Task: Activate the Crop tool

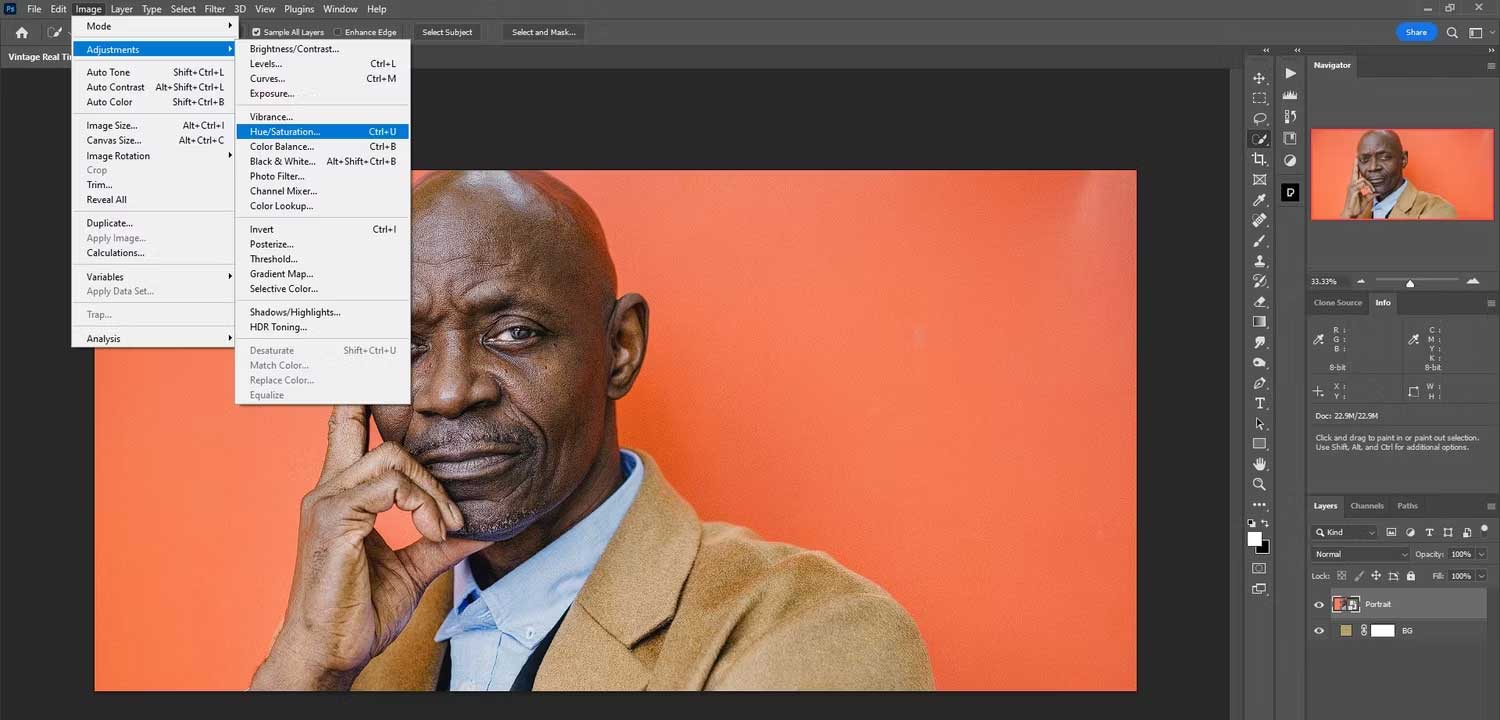Action: tap(1259, 159)
